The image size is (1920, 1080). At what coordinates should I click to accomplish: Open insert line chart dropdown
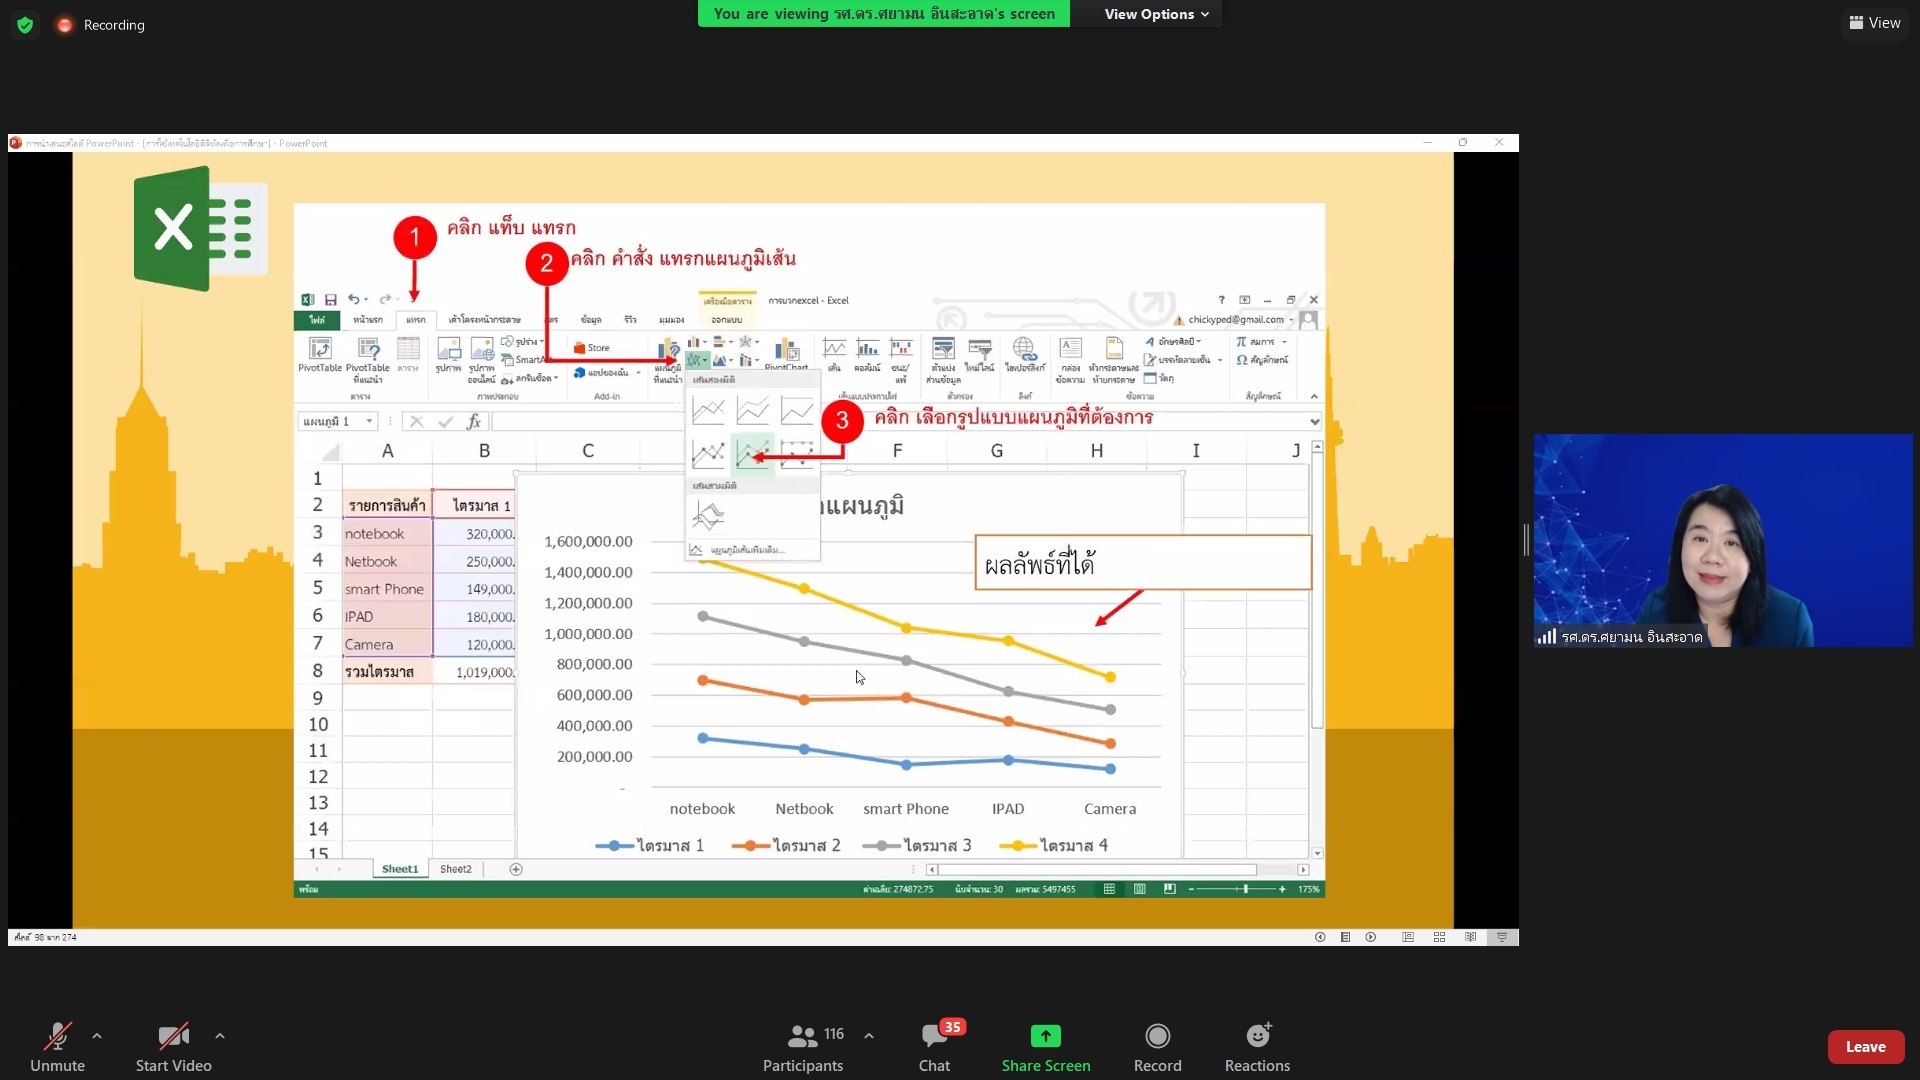click(698, 361)
